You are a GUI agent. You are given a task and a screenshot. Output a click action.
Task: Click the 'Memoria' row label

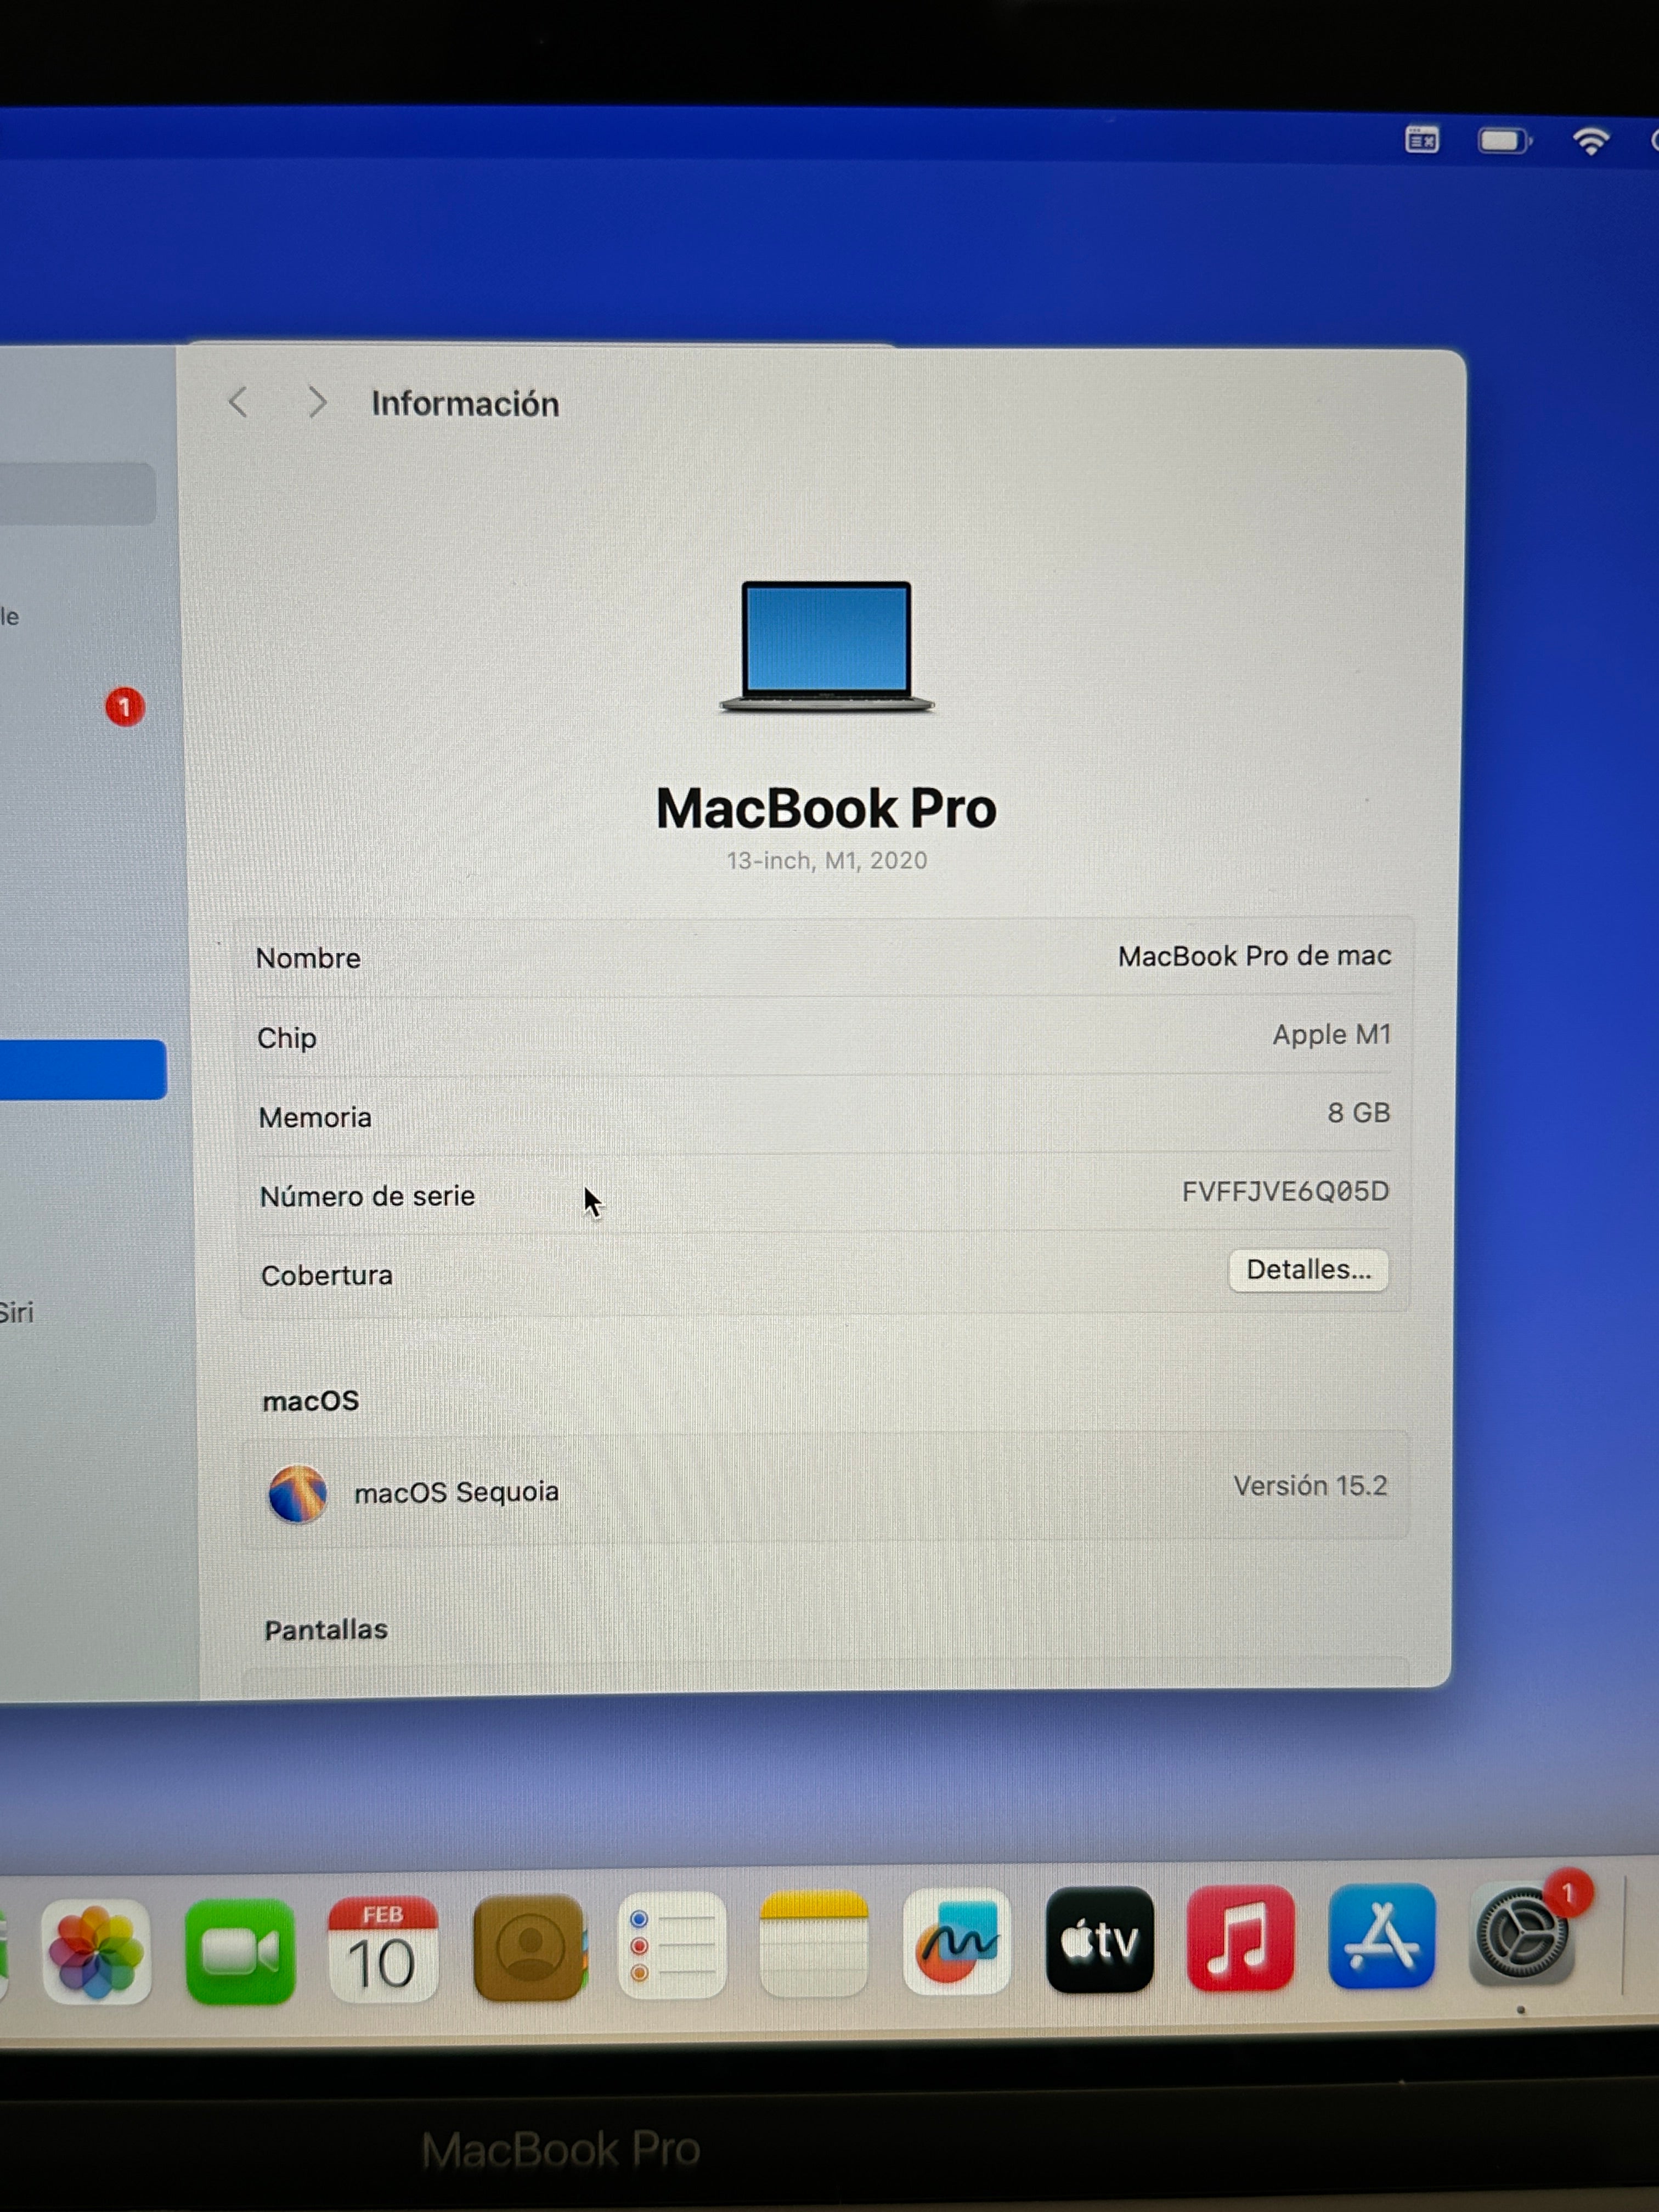[315, 1117]
